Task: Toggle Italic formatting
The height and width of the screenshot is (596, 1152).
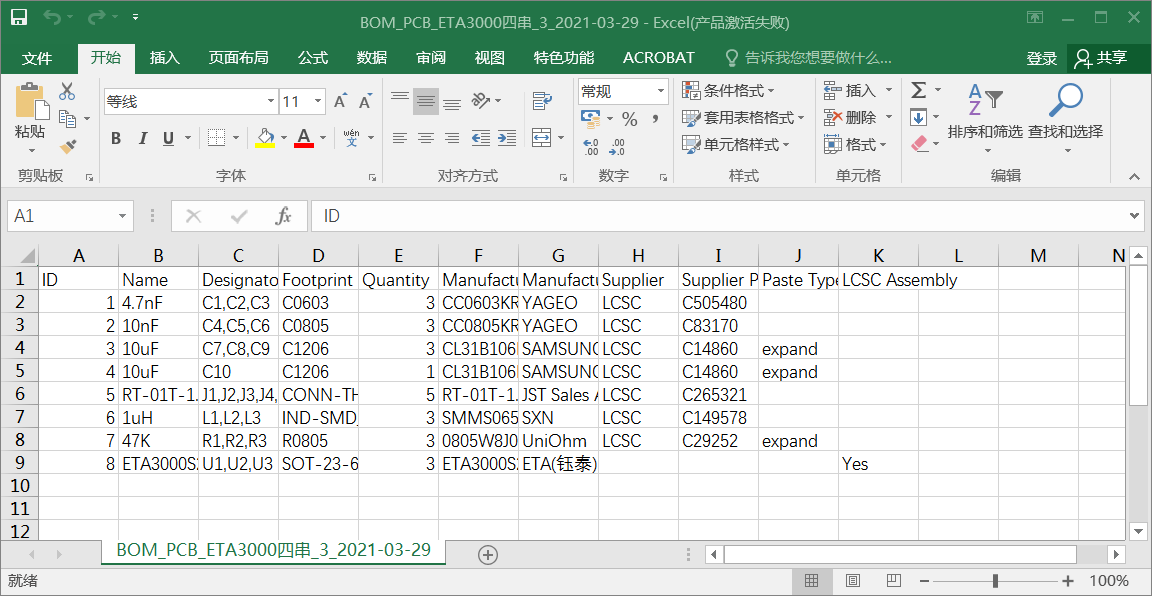Action: (143, 138)
